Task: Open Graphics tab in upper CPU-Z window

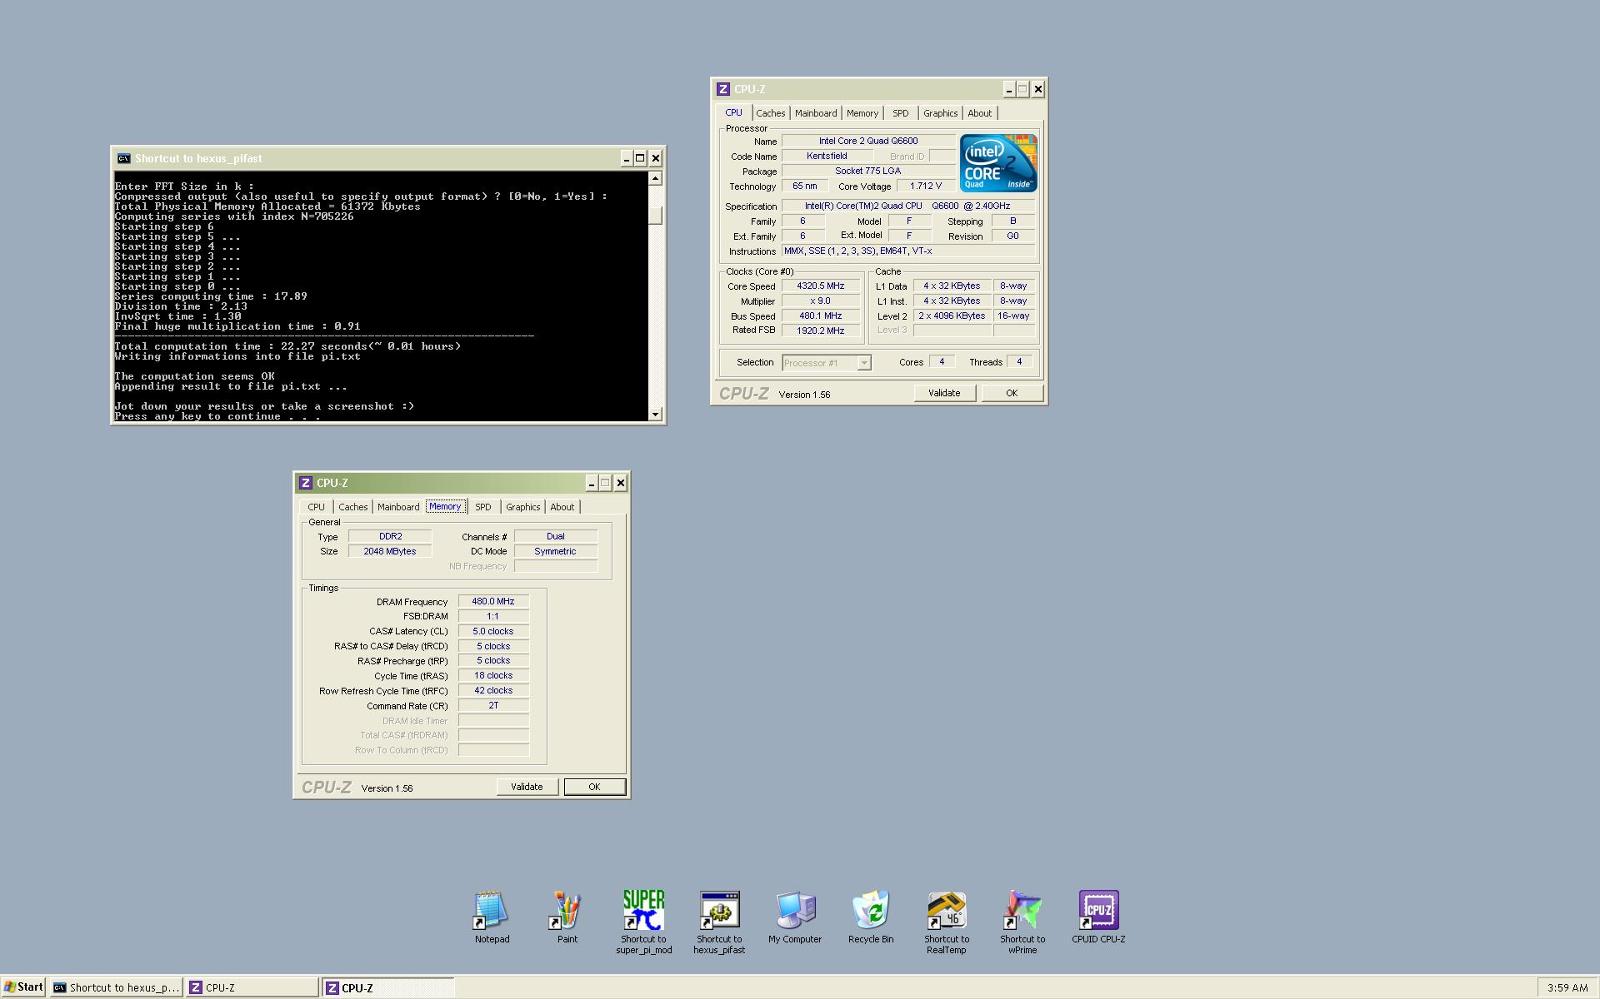Action: (940, 113)
